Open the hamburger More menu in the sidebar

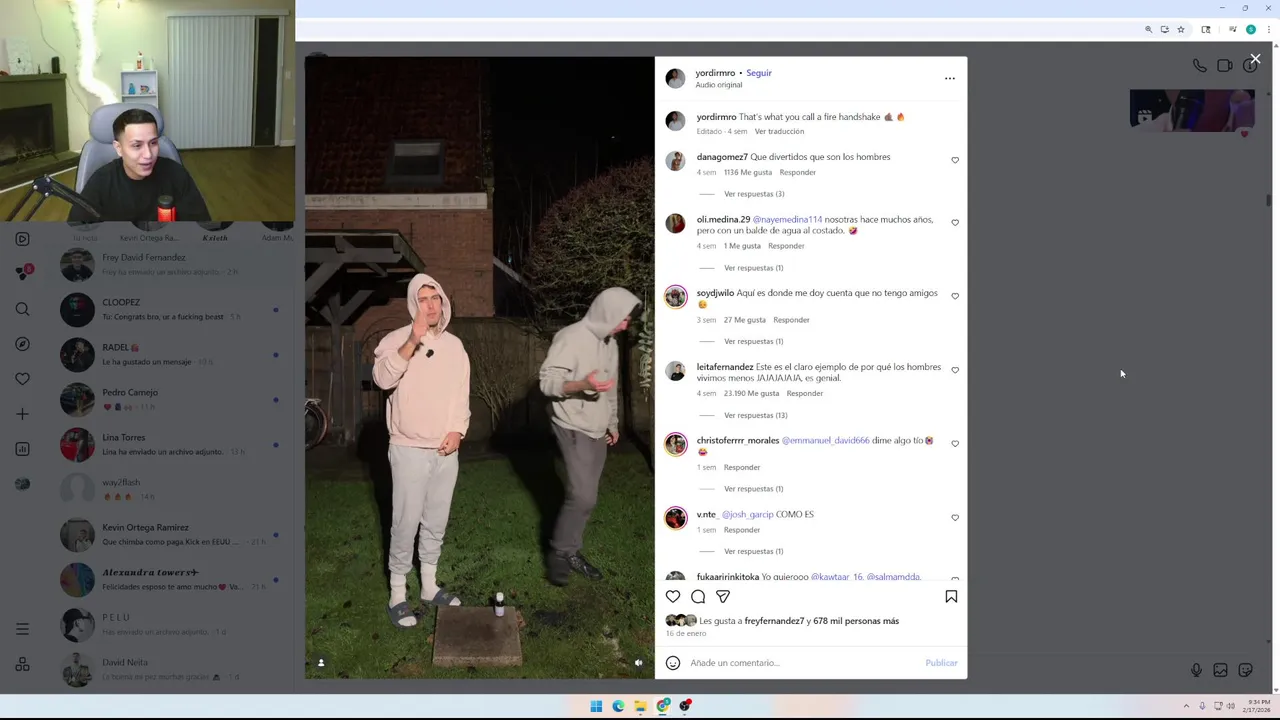[22, 629]
